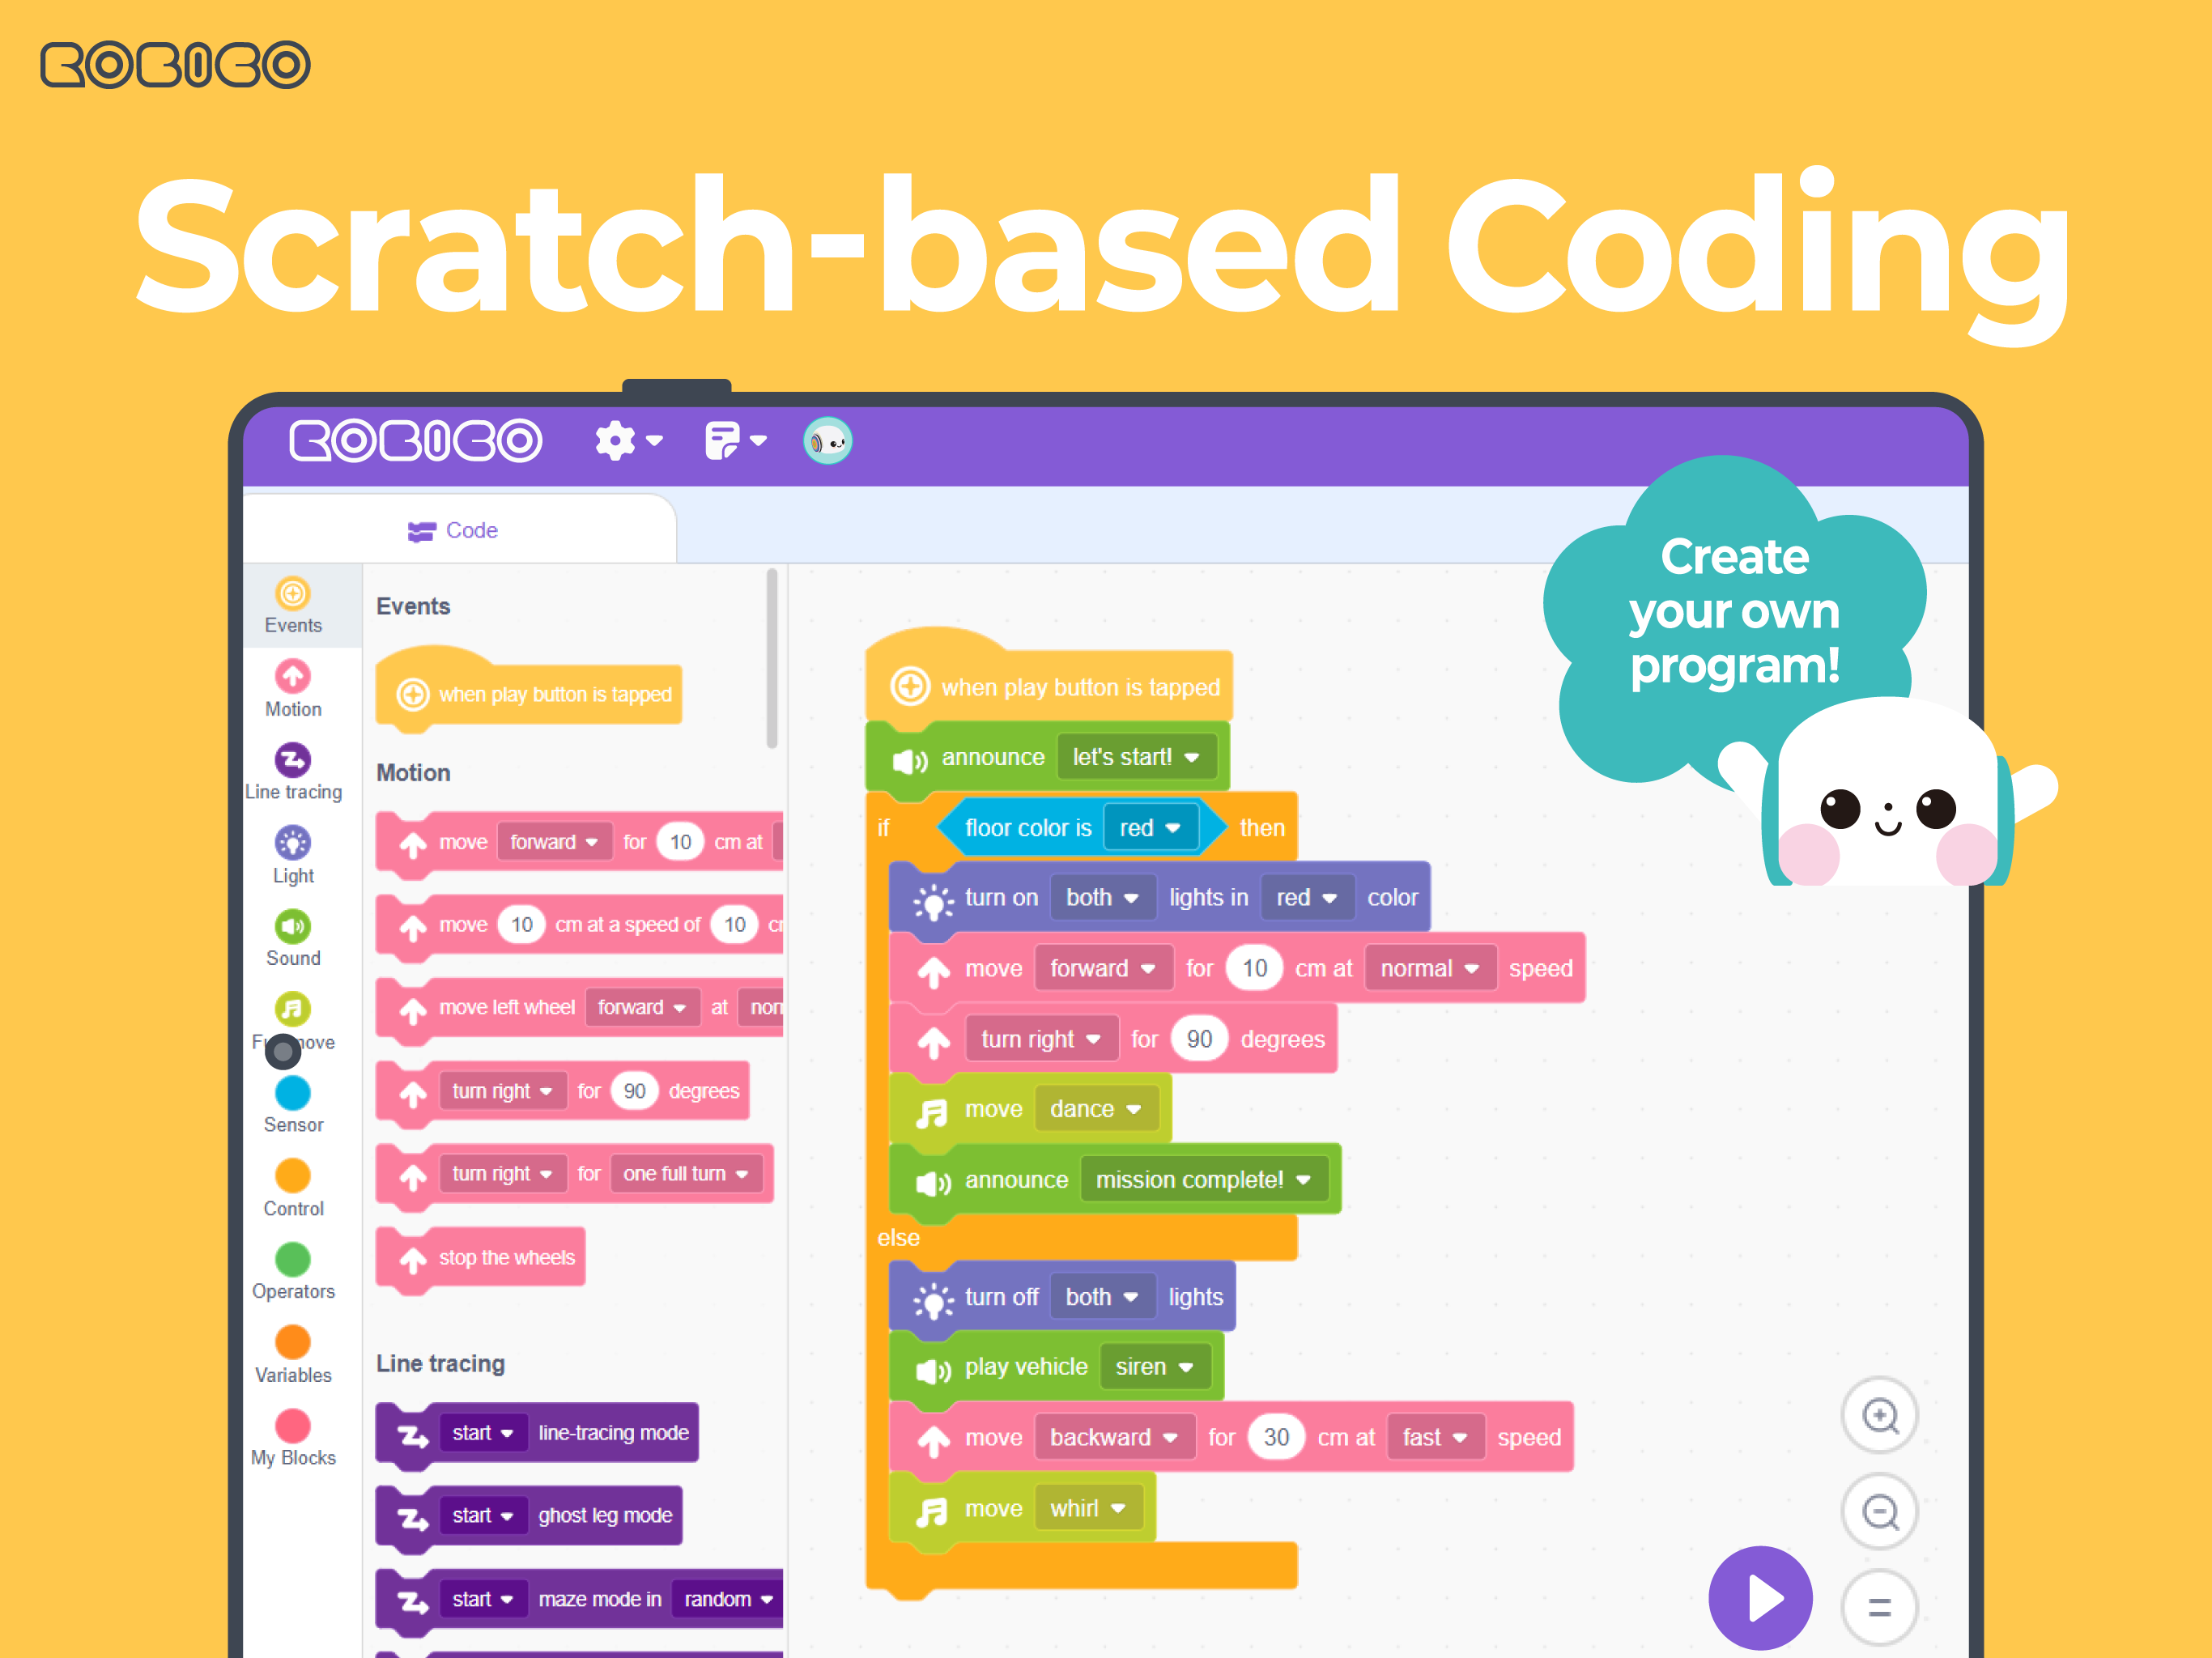Open the settings gear menu

pos(628,440)
